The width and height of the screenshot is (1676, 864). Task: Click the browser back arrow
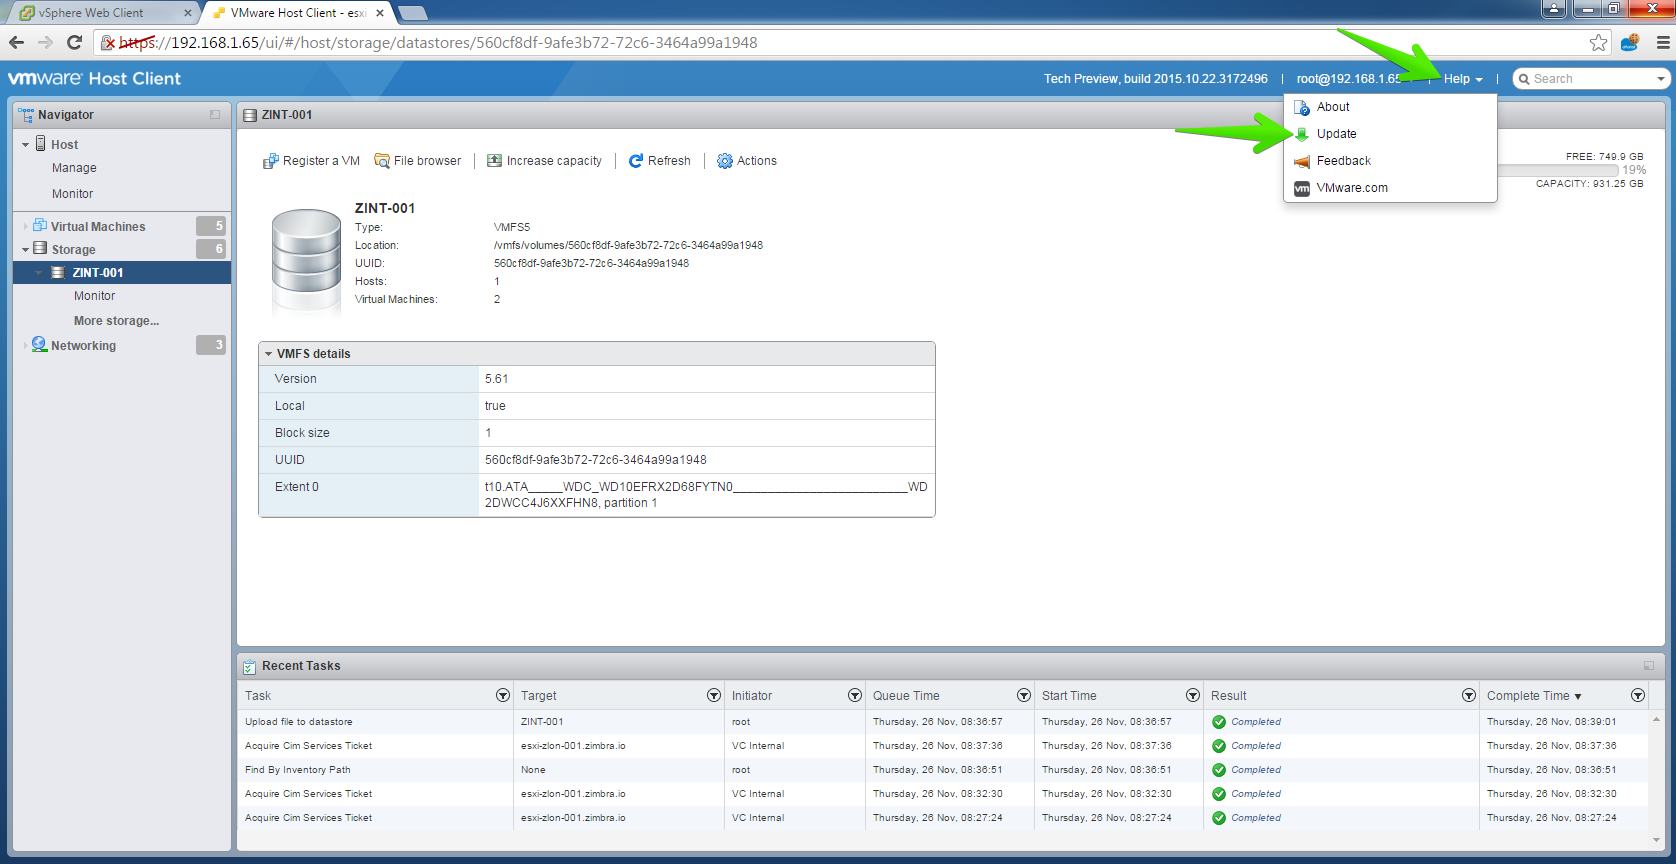point(16,42)
